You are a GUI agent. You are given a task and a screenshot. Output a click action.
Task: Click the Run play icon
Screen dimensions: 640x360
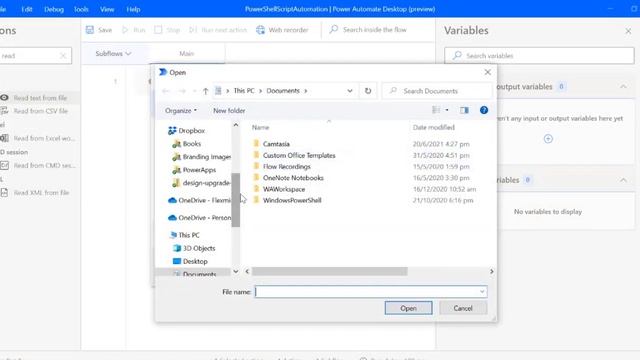(125, 30)
